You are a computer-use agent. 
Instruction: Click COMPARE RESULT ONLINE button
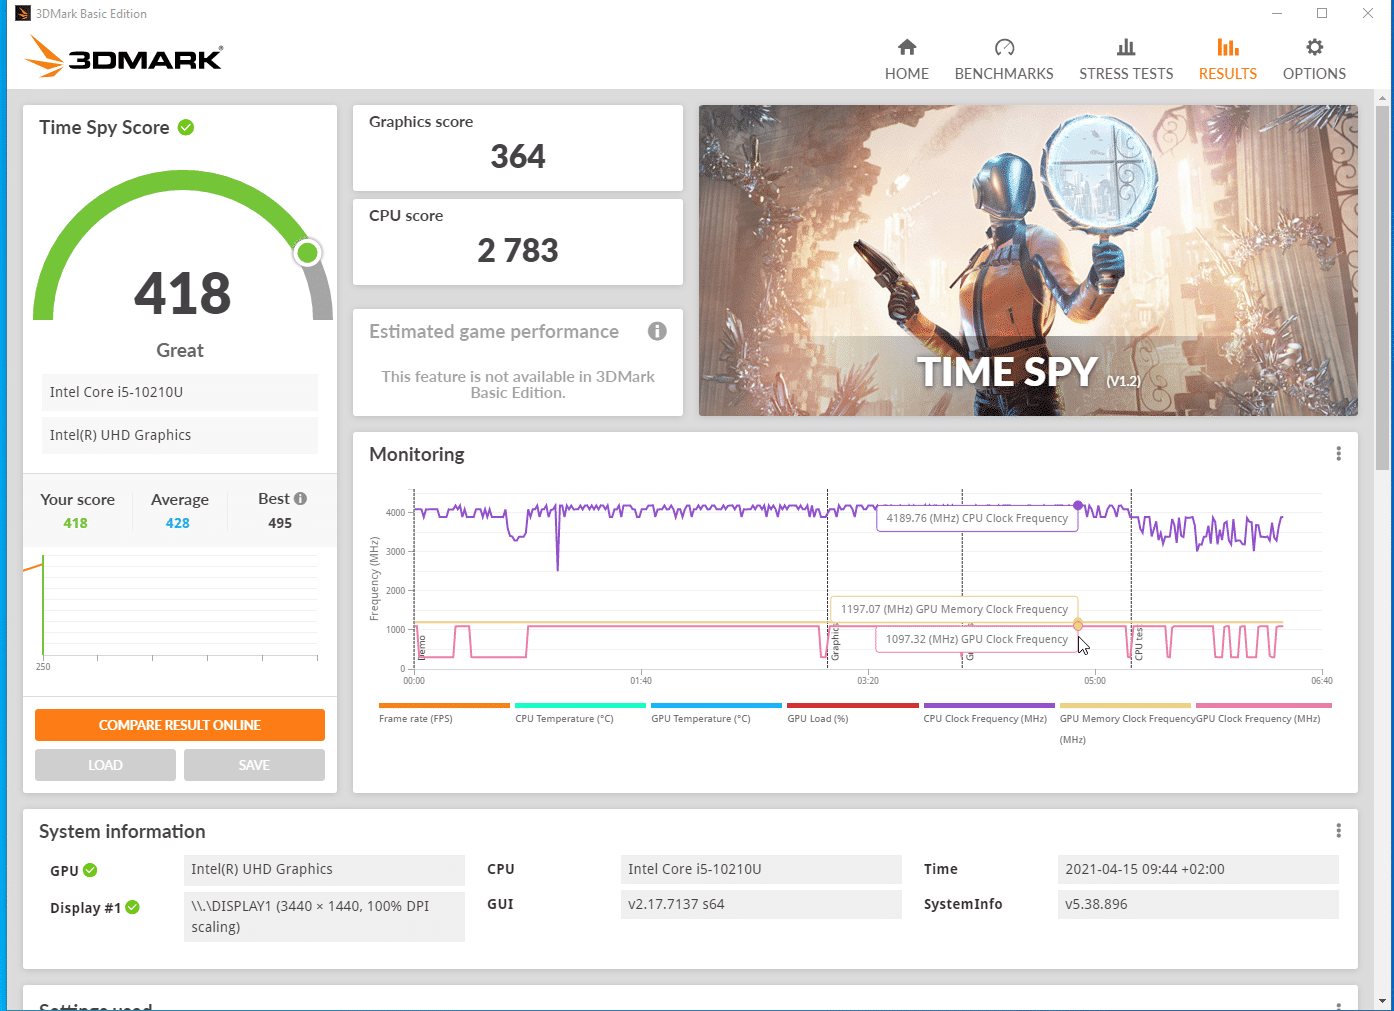[x=180, y=725]
